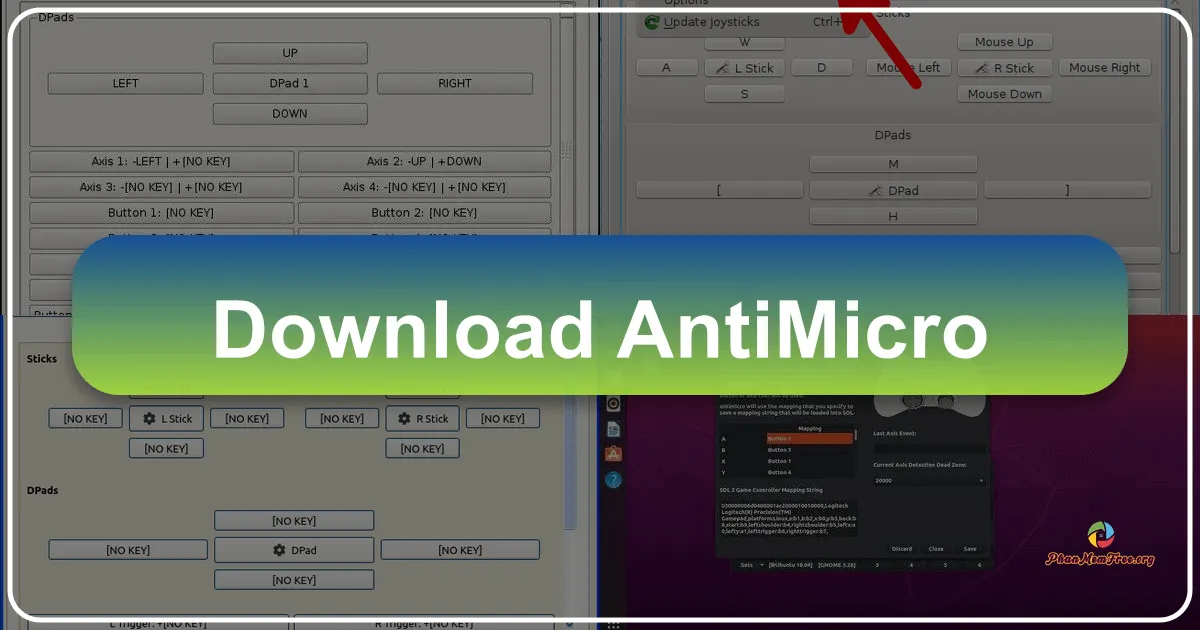Save the SDL 2 controller mapping
The width and height of the screenshot is (1200, 630).
click(969, 549)
